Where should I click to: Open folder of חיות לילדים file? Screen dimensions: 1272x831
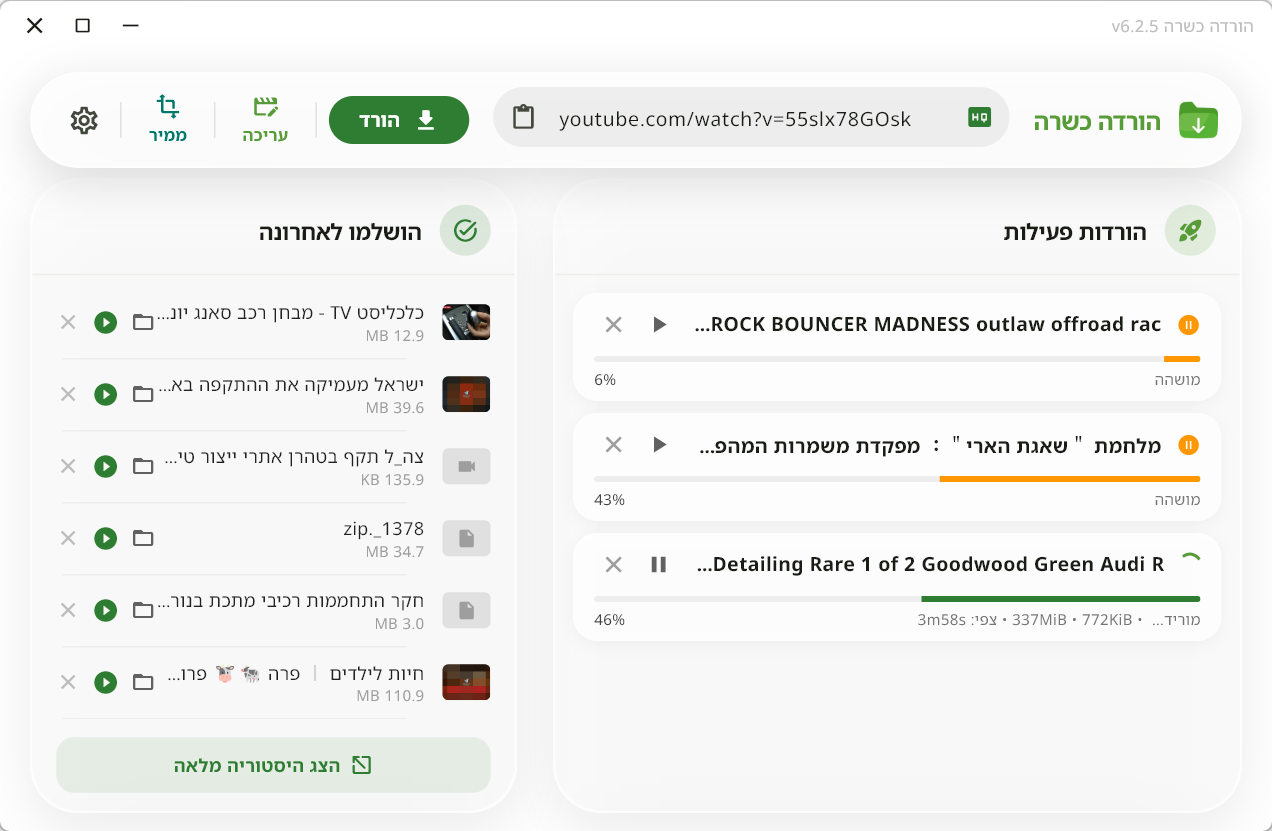(143, 682)
